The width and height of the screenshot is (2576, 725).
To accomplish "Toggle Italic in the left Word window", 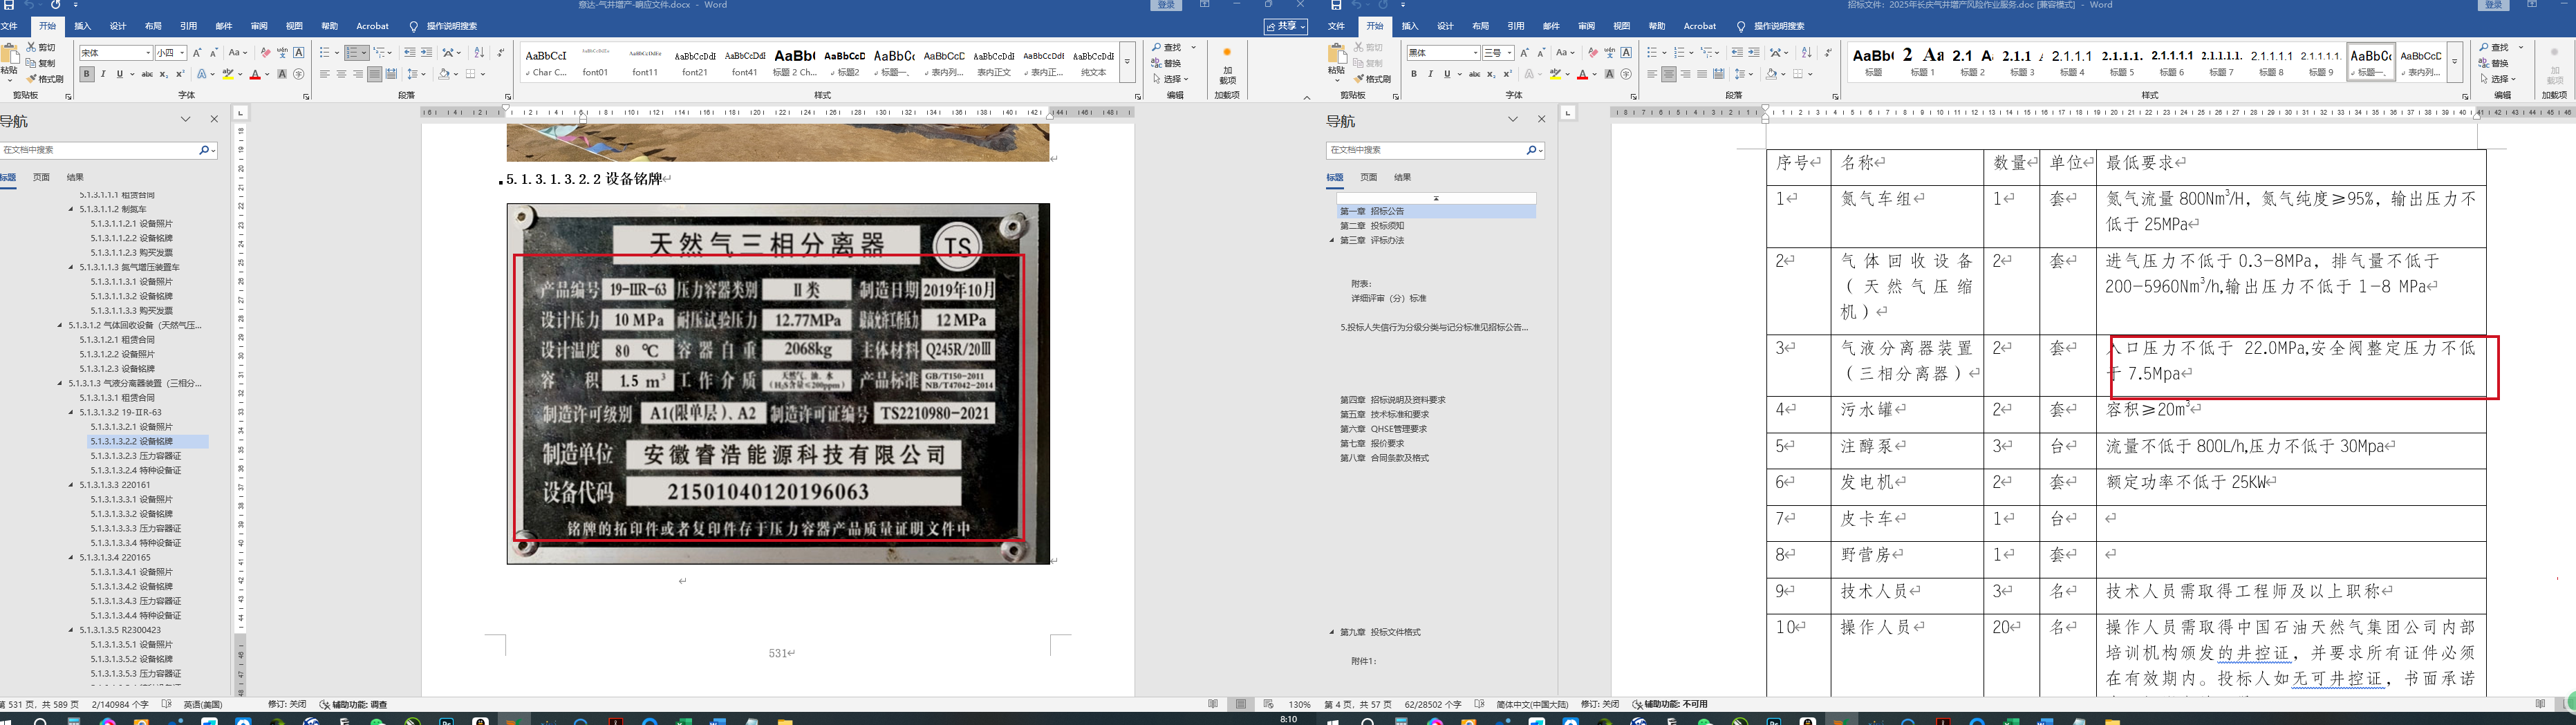I will (103, 74).
